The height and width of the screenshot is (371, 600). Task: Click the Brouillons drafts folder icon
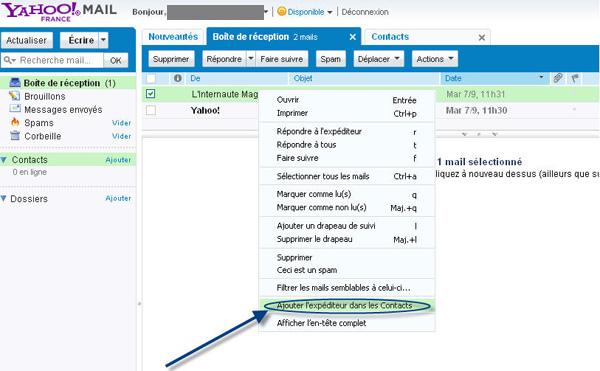click(x=15, y=96)
